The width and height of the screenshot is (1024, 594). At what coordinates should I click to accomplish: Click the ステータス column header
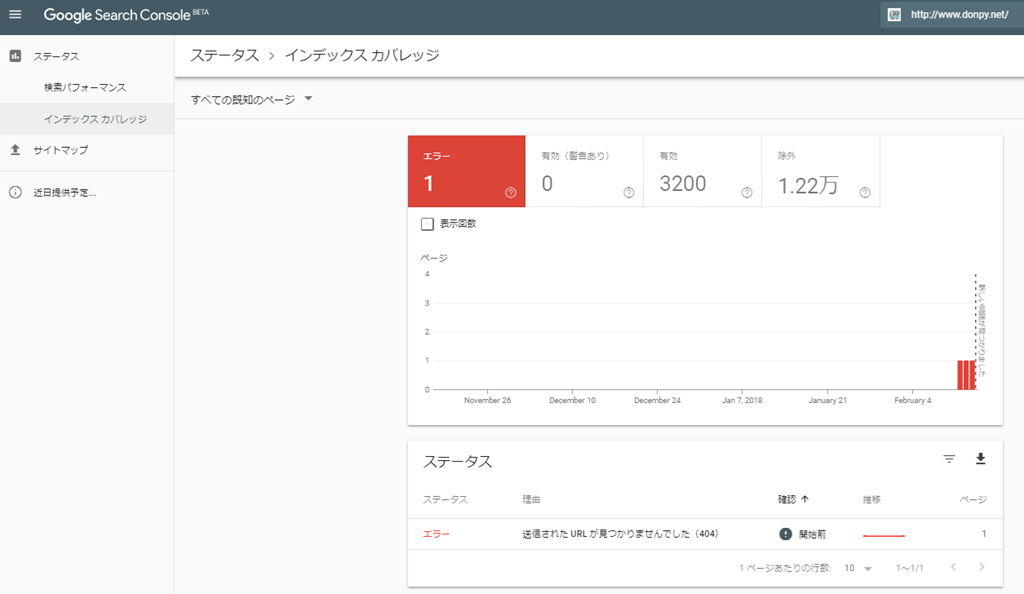[445, 499]
